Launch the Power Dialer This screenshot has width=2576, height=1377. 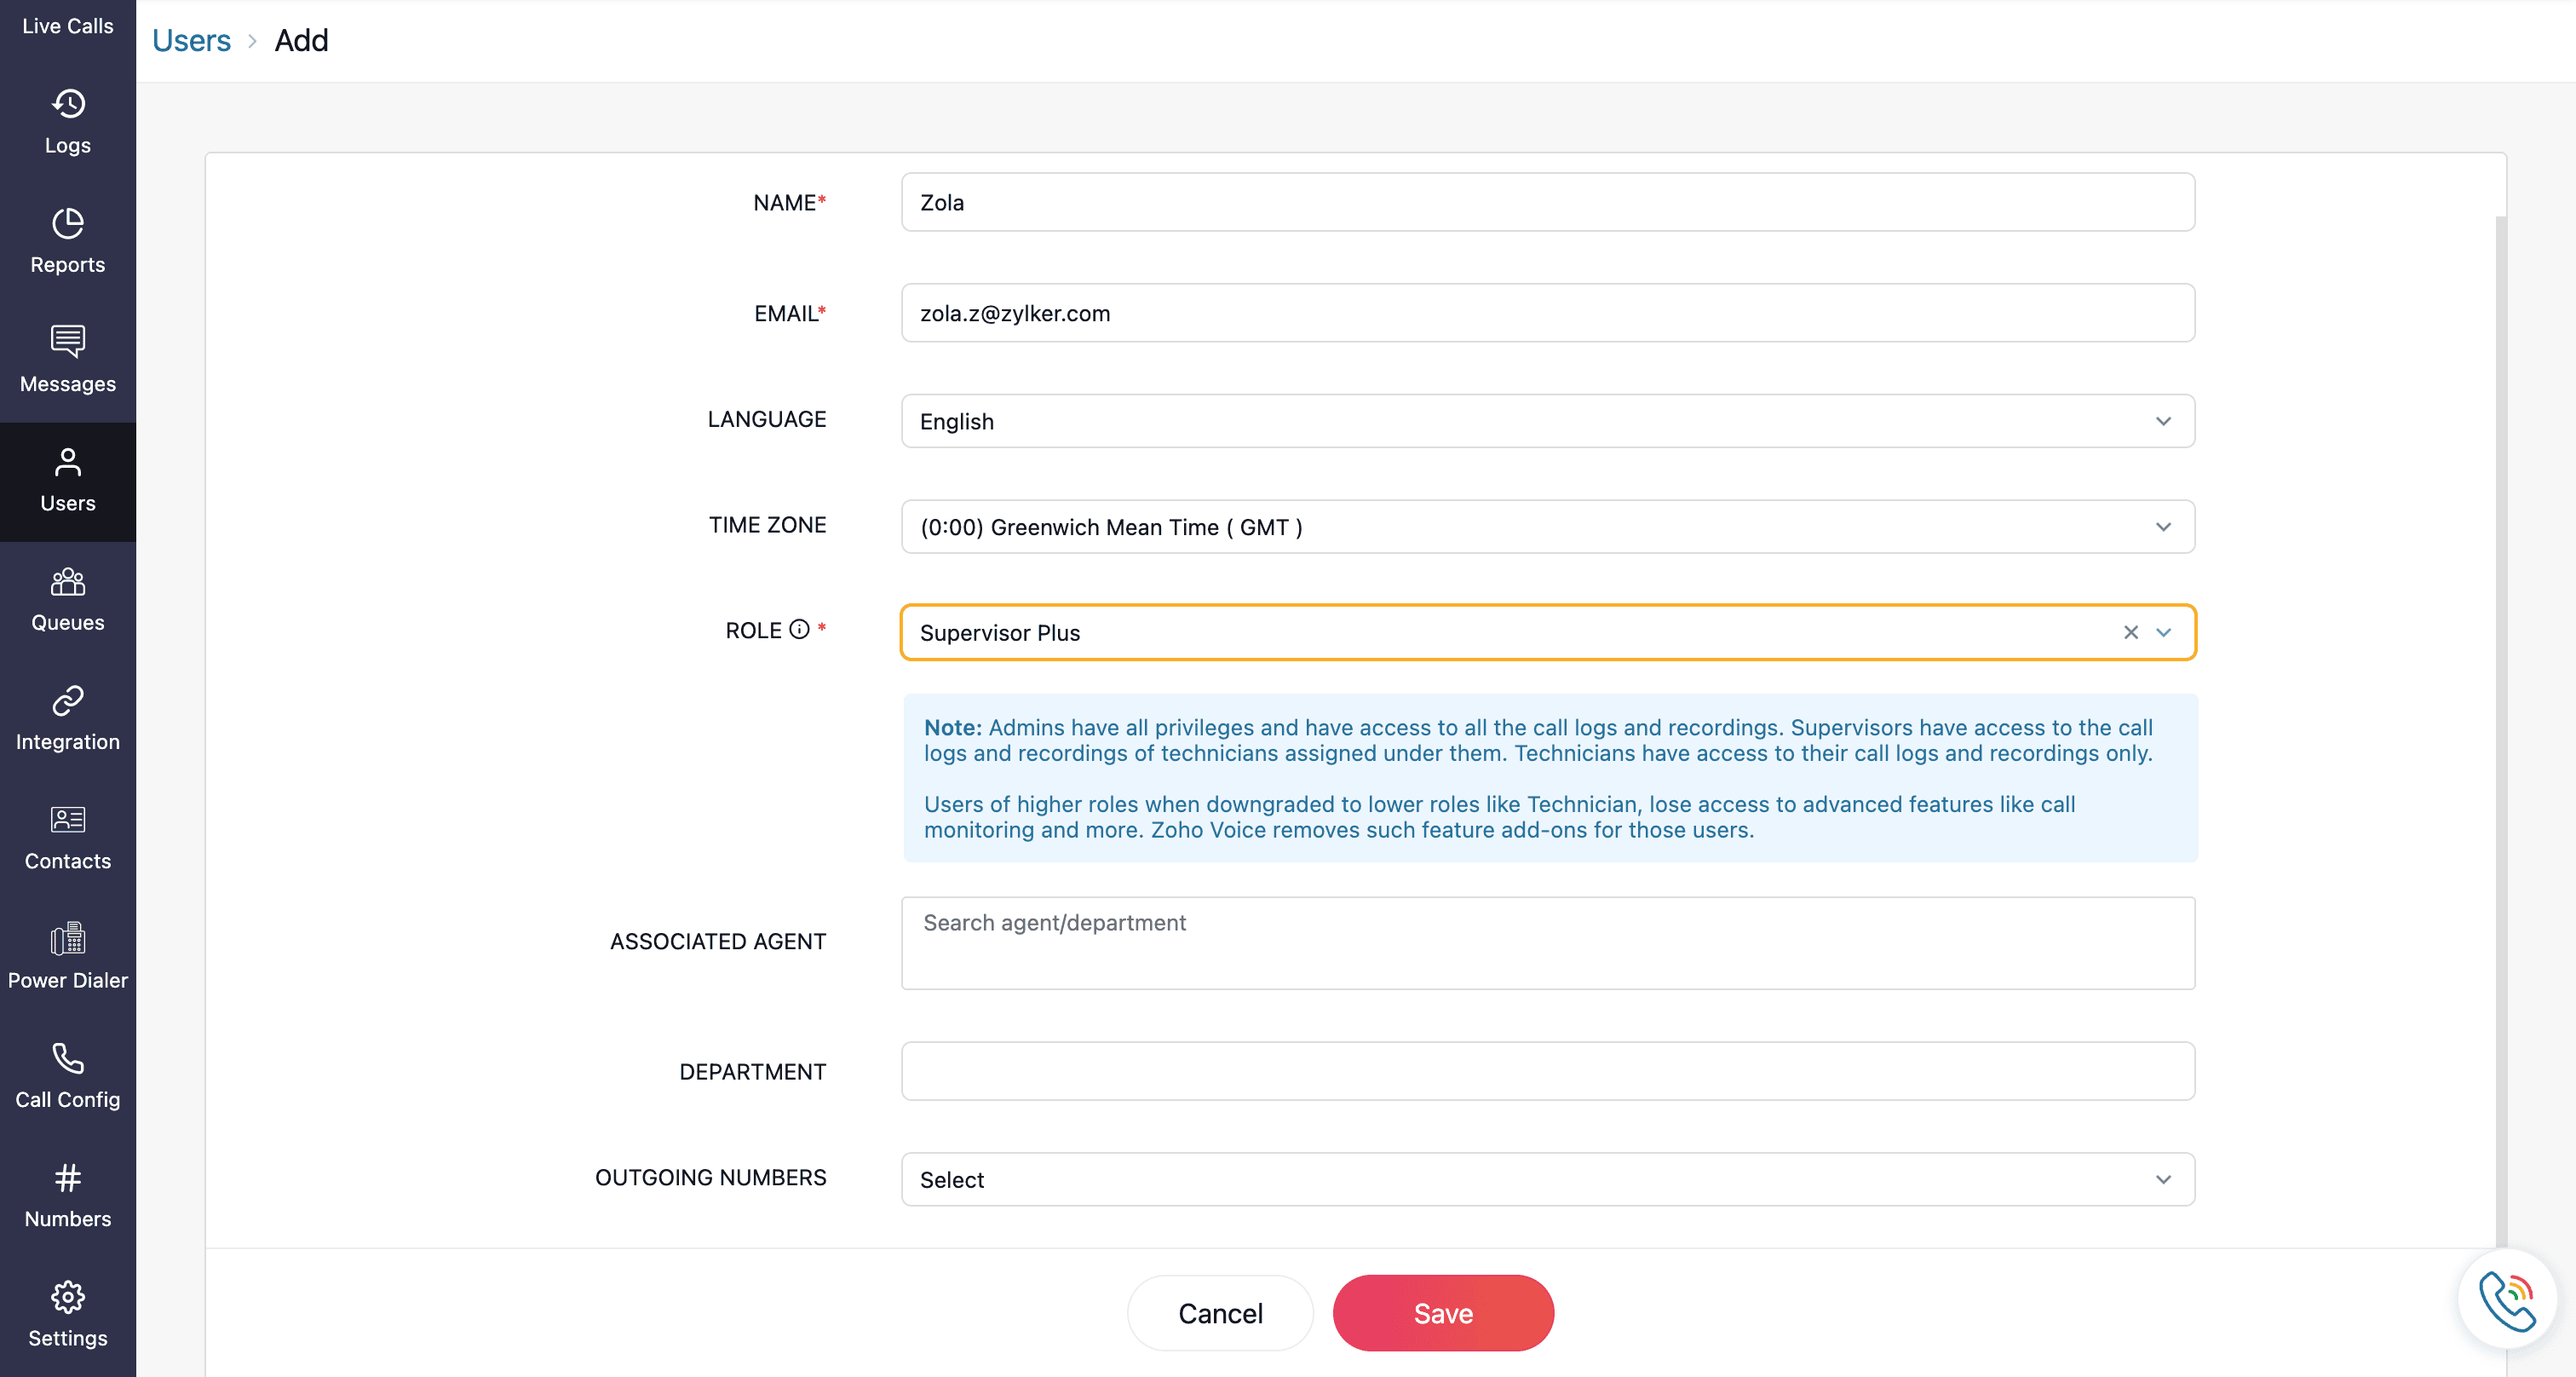point(67,955)
